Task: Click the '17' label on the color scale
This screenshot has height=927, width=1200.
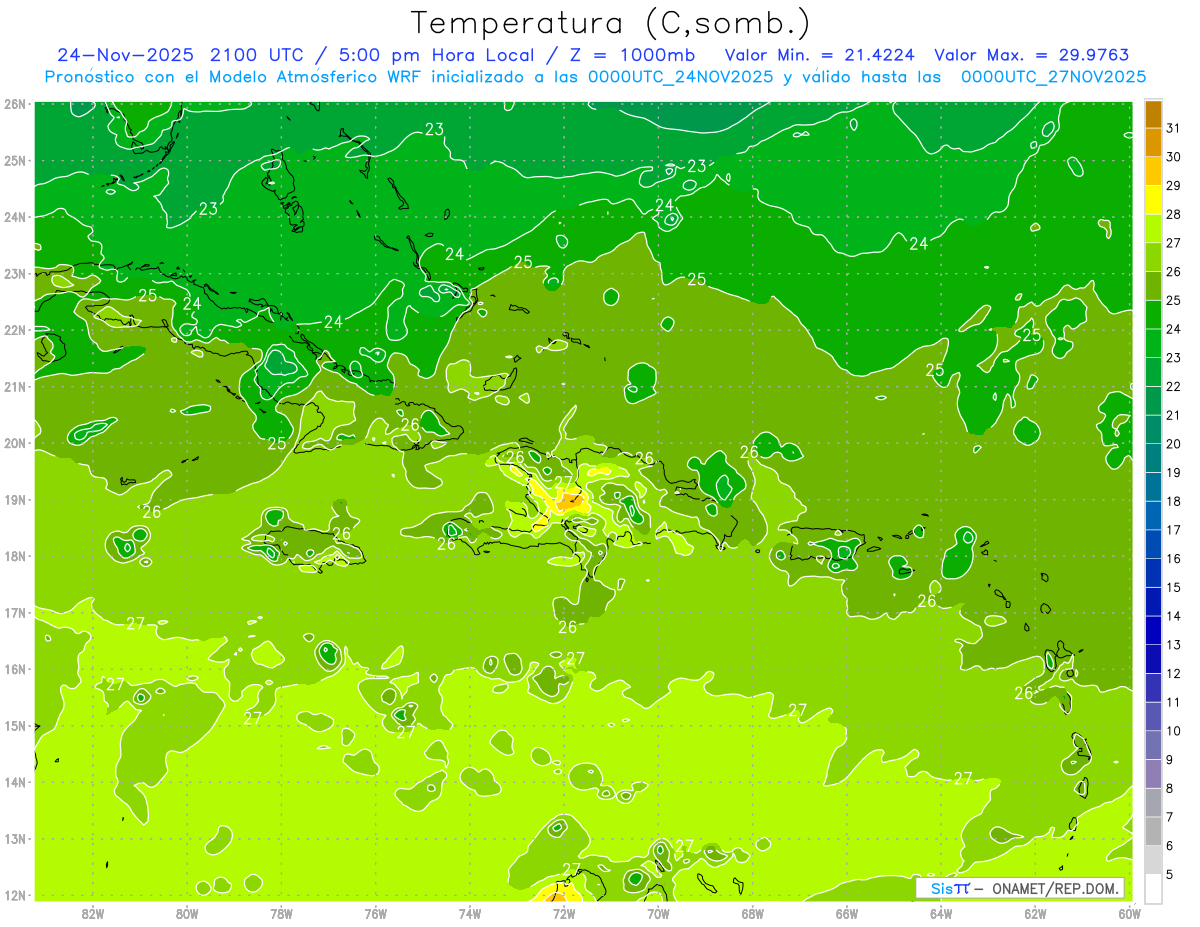Action: point(1173,530)
